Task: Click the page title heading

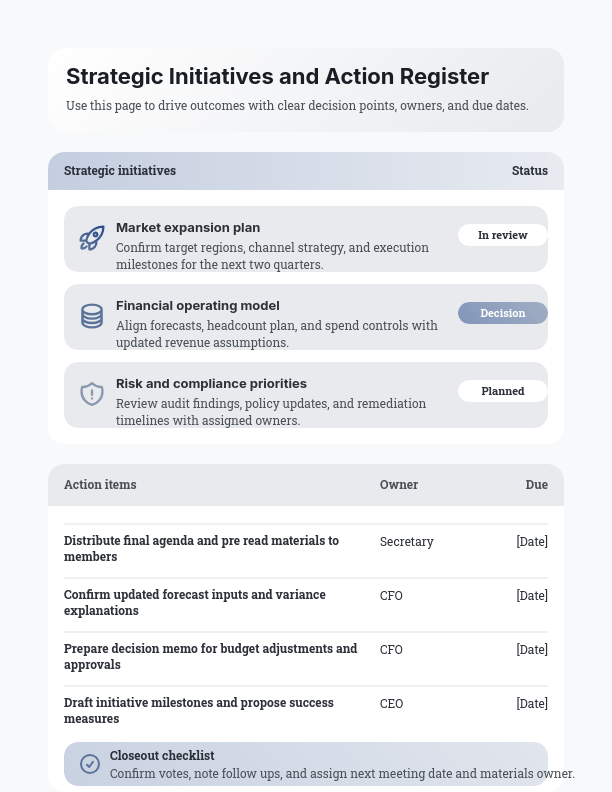Action: pyautogui.click(x=277, y=77)
